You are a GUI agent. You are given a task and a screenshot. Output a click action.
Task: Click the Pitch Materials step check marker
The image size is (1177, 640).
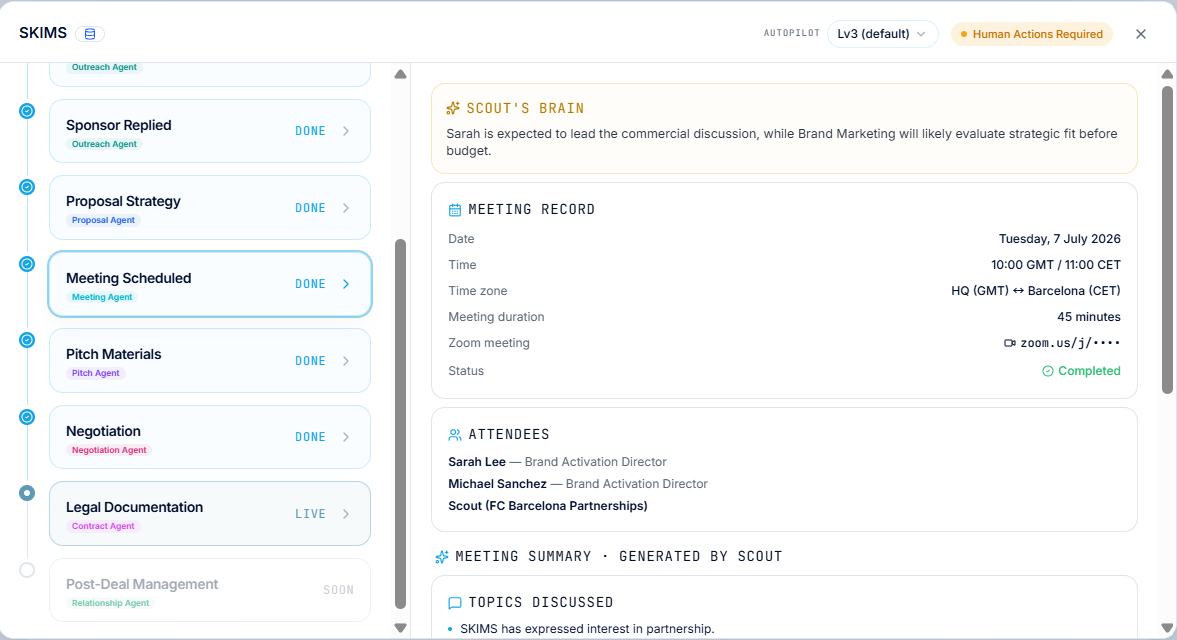(27, 340)
